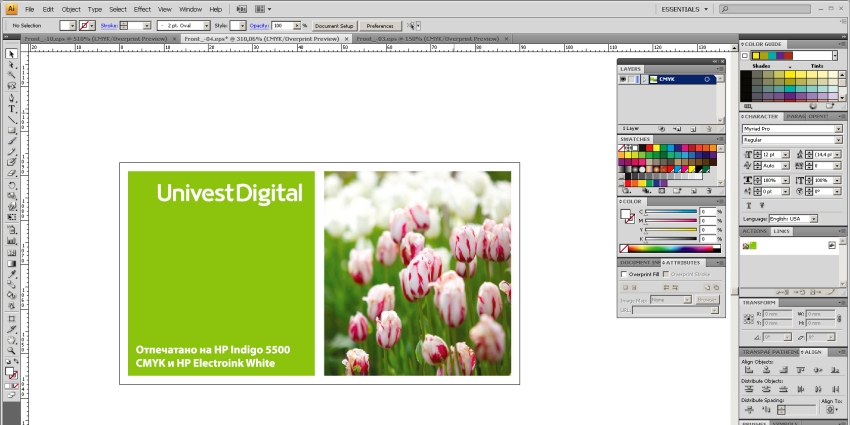850x425 pixels.
Task: Open the ESSENTIALS workspace switcher
Action: coord(684,9)
